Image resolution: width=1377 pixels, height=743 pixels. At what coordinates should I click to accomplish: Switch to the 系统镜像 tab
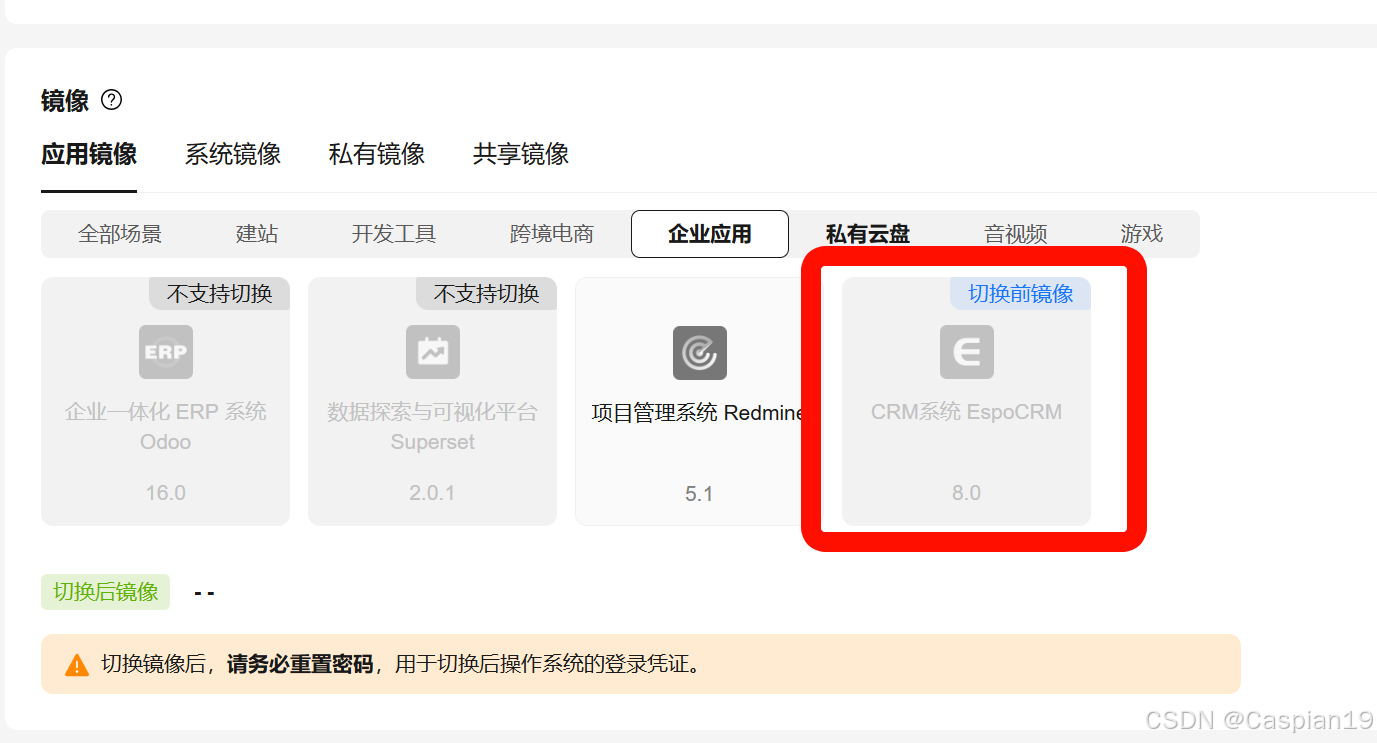(x=233, y=154)
